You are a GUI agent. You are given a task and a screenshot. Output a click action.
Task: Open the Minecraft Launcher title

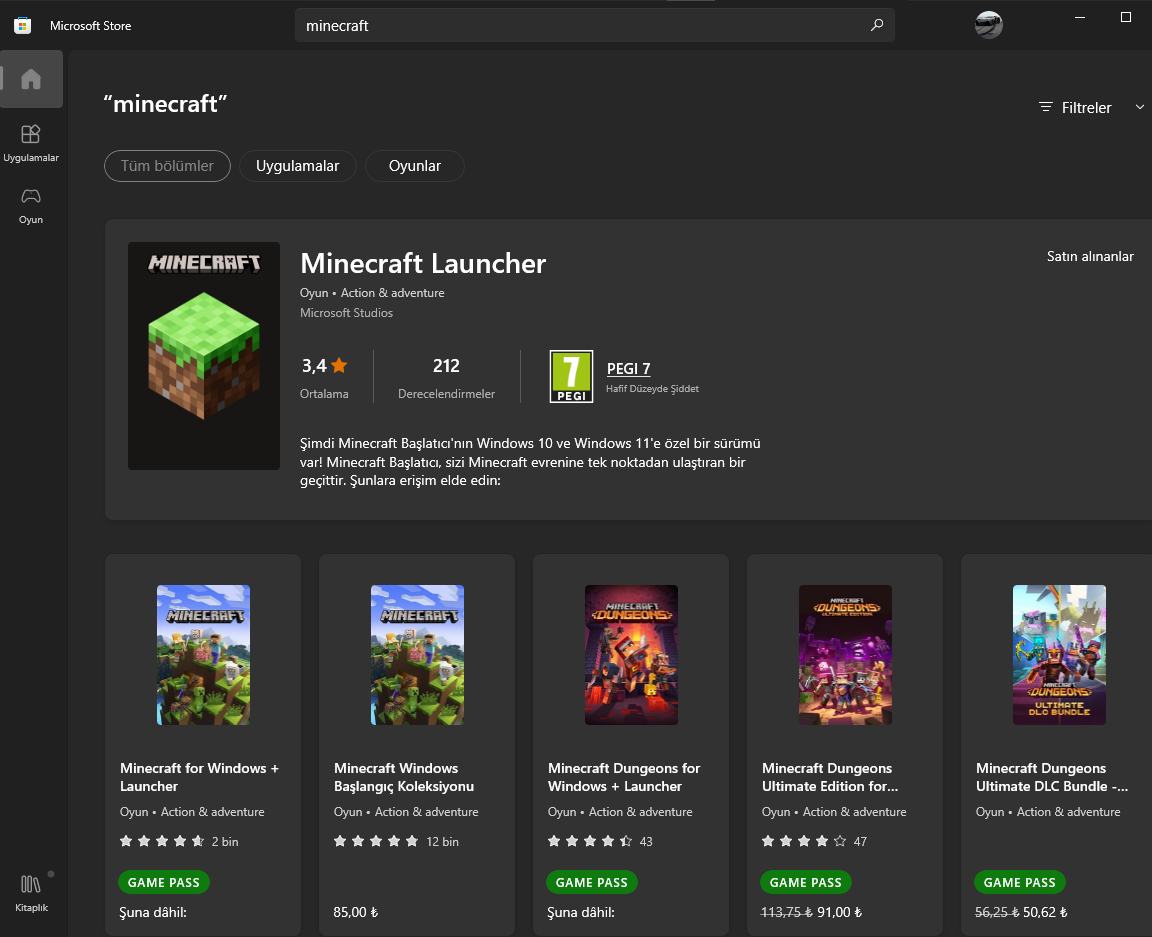pos(423,264)
